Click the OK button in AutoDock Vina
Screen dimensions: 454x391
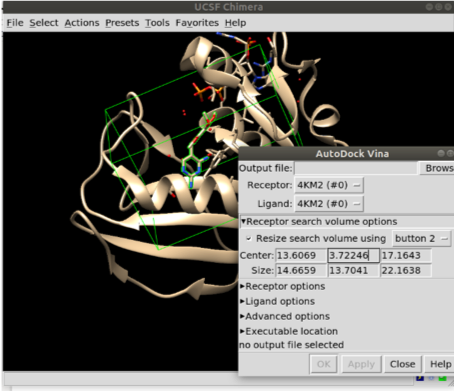point(324,364)
